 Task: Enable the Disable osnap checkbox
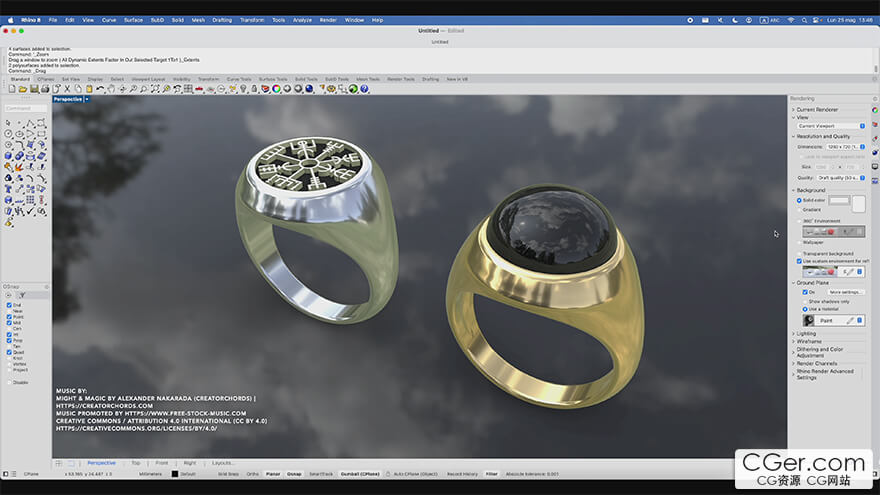point(9,382)
